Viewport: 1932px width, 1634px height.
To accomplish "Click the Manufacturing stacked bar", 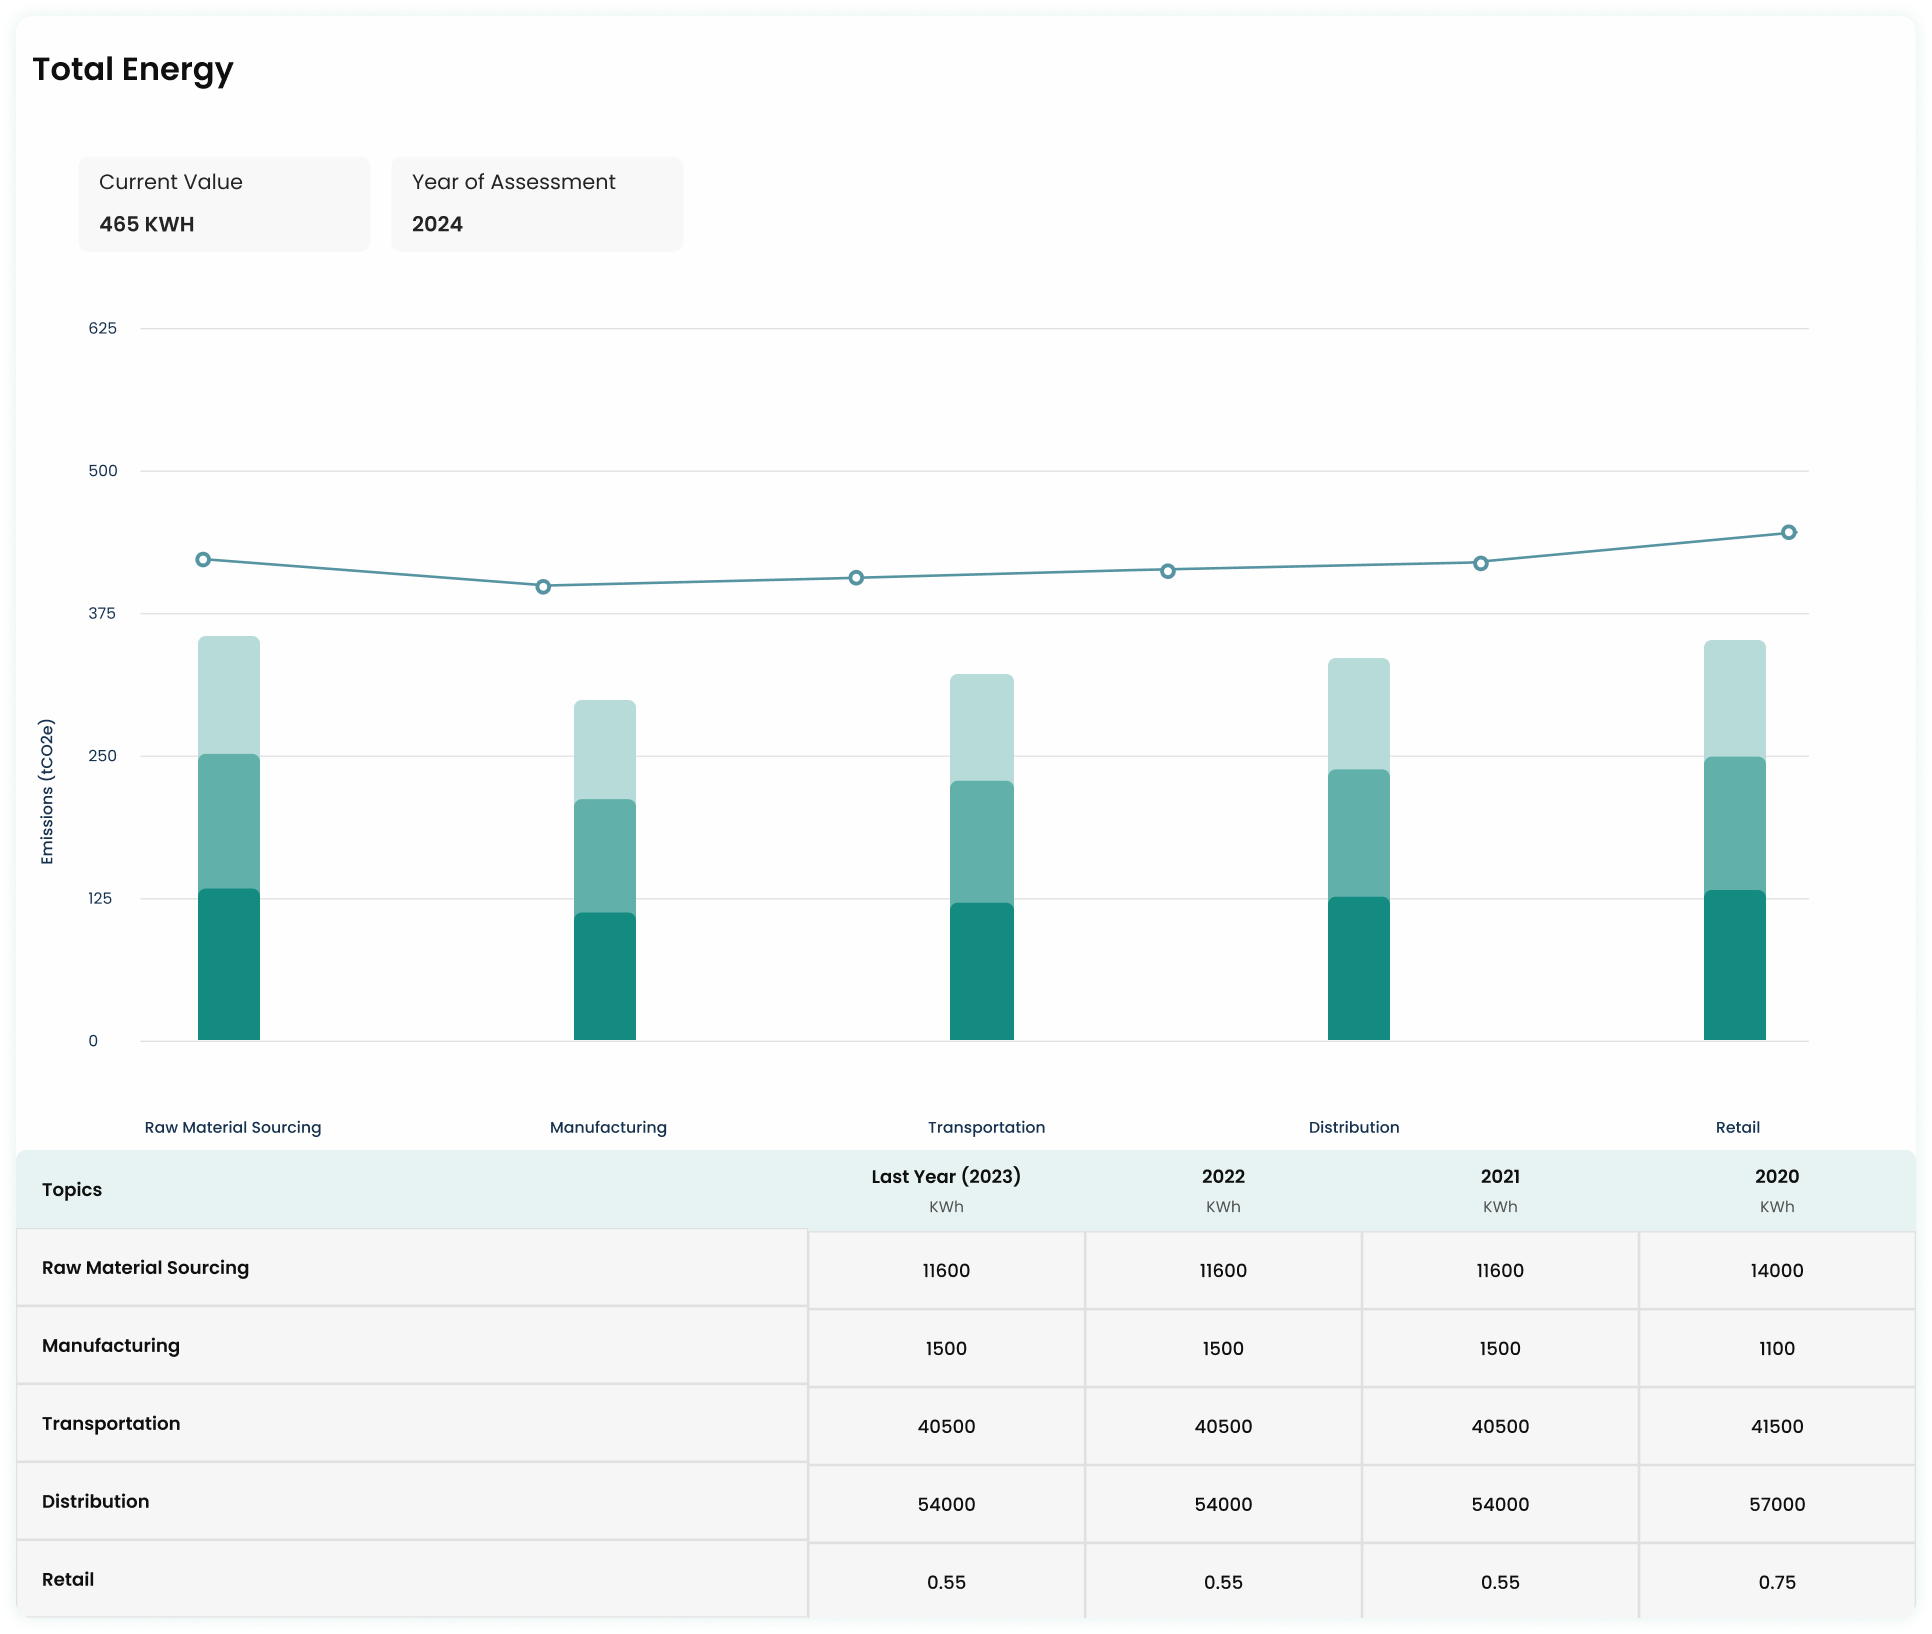I will click(605, 870).
